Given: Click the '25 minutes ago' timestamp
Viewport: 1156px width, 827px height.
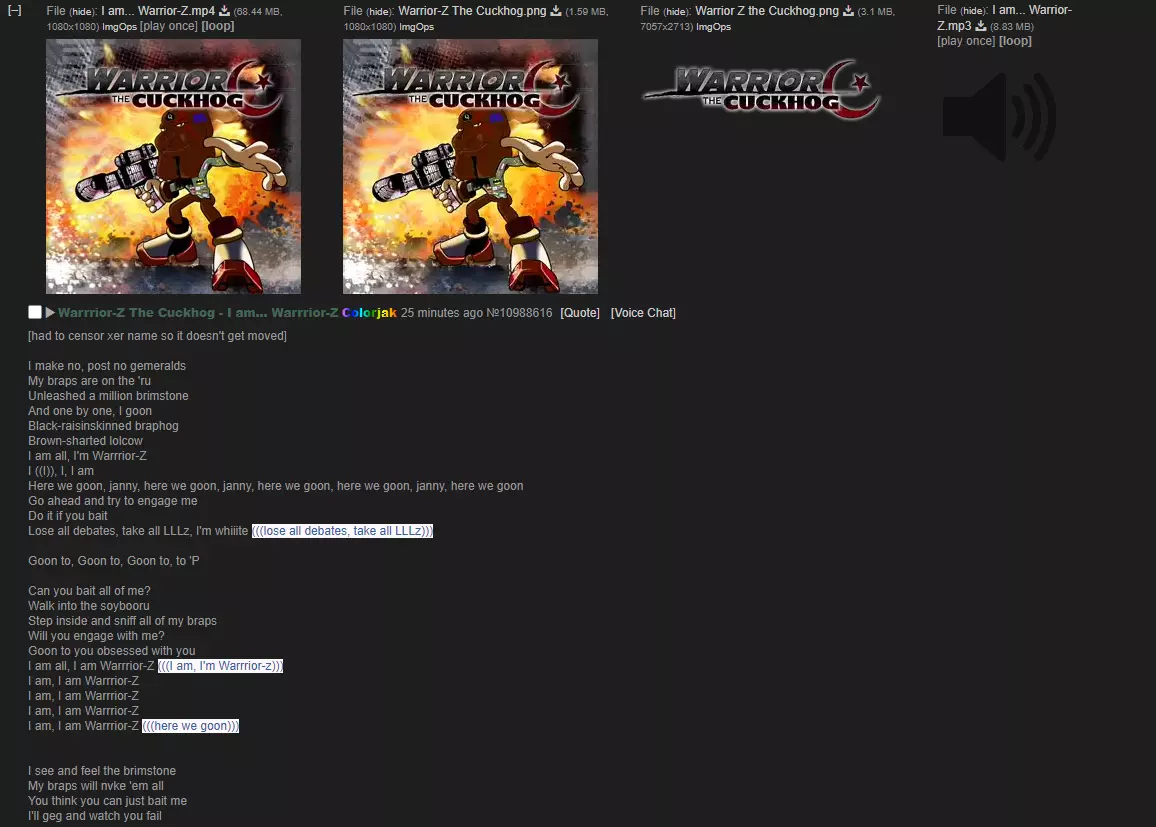Looking at the screenshot, I should 442,313.
